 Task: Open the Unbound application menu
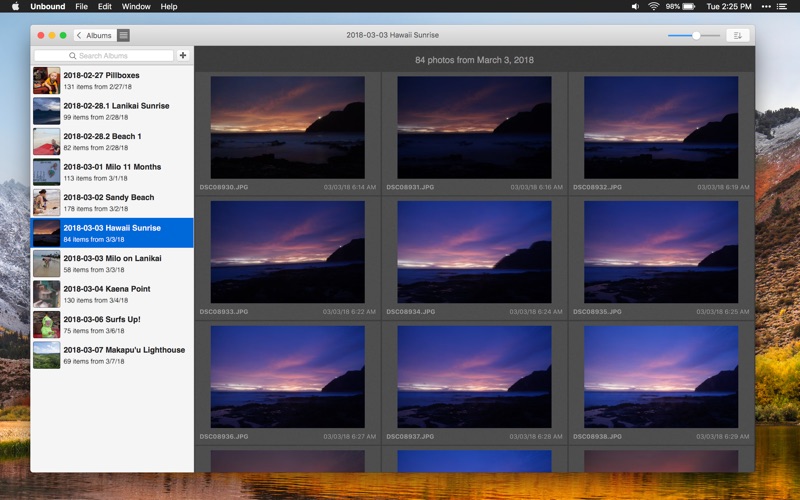(x=47, y=6)
